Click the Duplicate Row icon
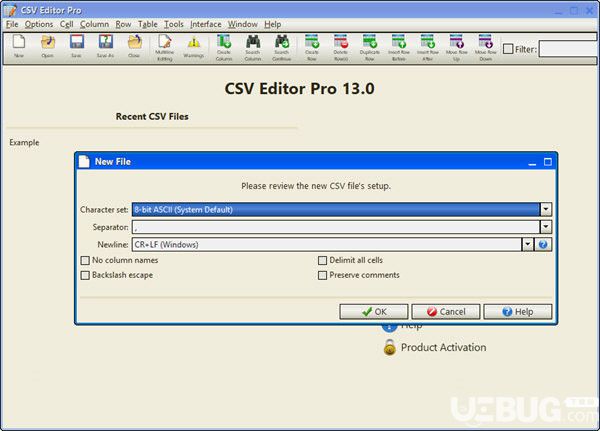Viewport: 600px width, 431px height. [370, 41]
